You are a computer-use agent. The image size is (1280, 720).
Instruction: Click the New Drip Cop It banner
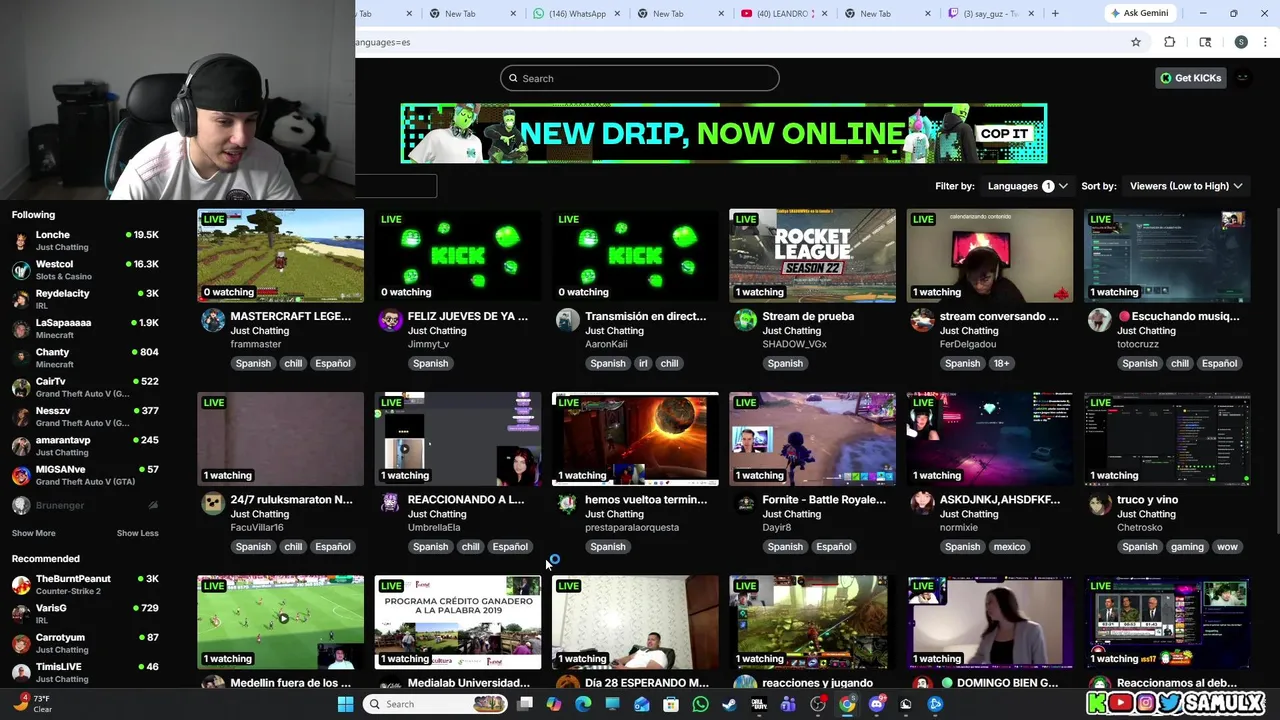724,133
